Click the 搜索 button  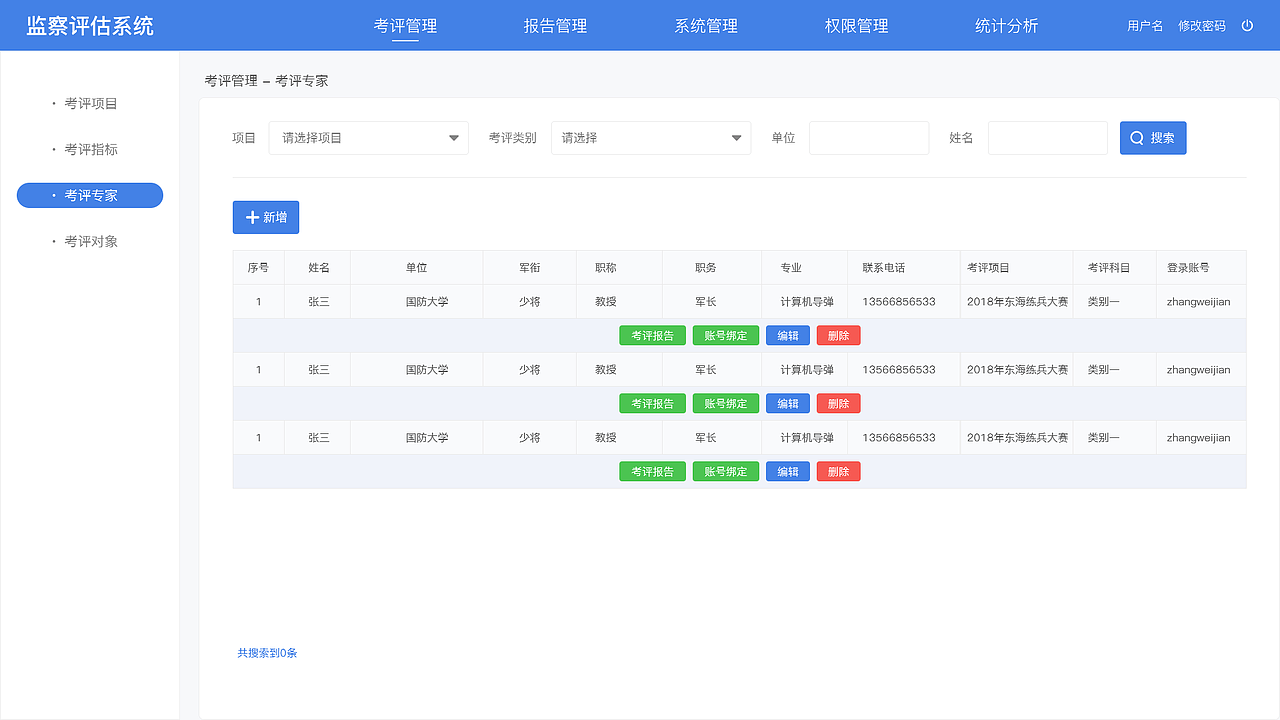pyautogui.click(x=1152, y=137)
